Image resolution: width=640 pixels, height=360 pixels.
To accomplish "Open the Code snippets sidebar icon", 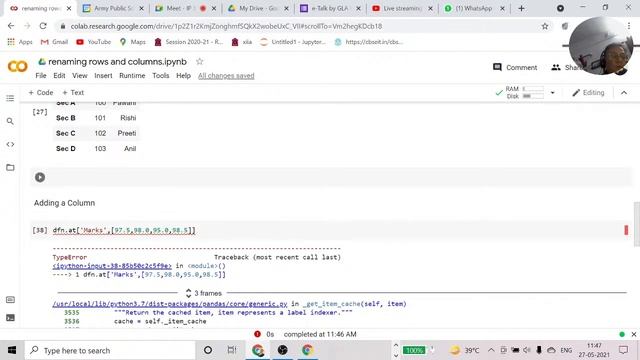I will [x=10, y=144].
